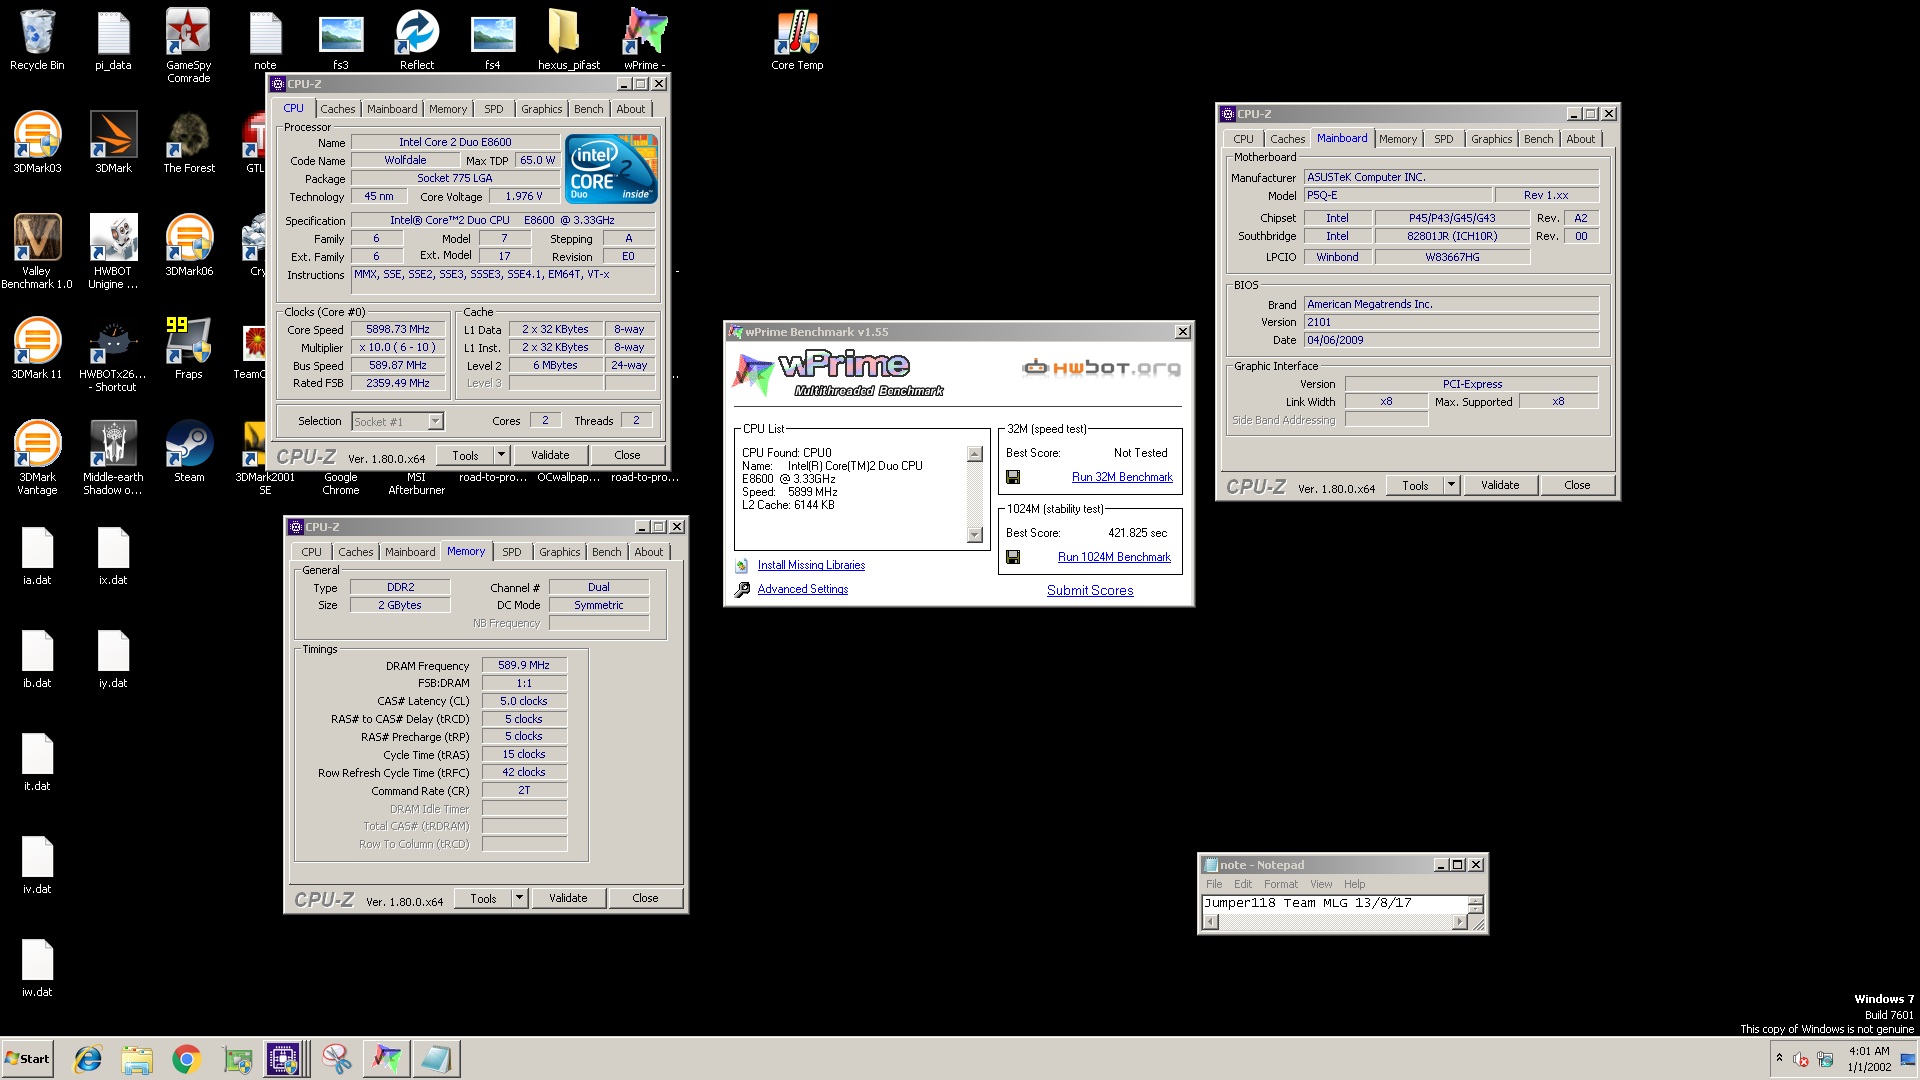Click up arrow of wPrime CPU List scrollbar

click(x=975, y=454)
